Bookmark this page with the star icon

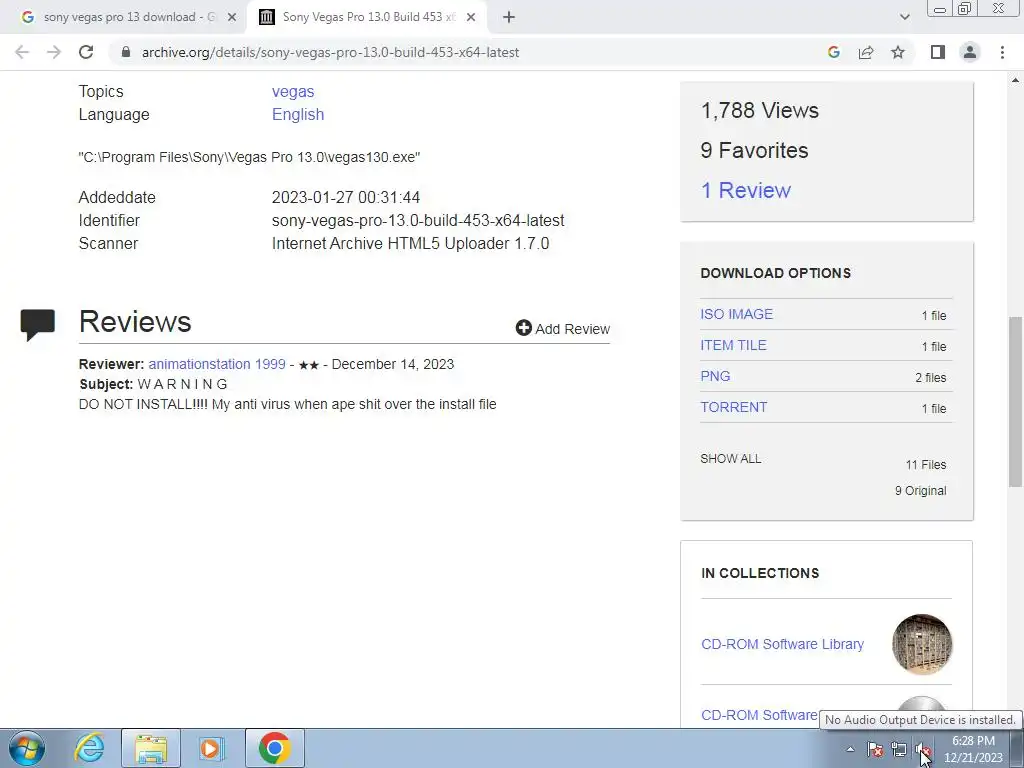[898, 52]
